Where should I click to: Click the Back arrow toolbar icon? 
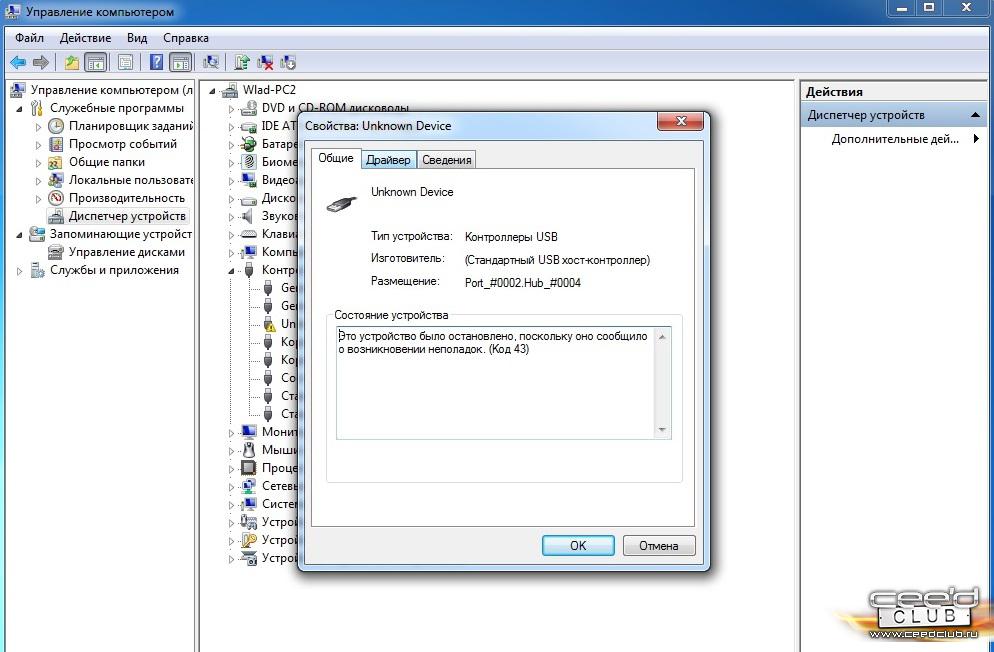pyautogui.click(x=18, y=62)
